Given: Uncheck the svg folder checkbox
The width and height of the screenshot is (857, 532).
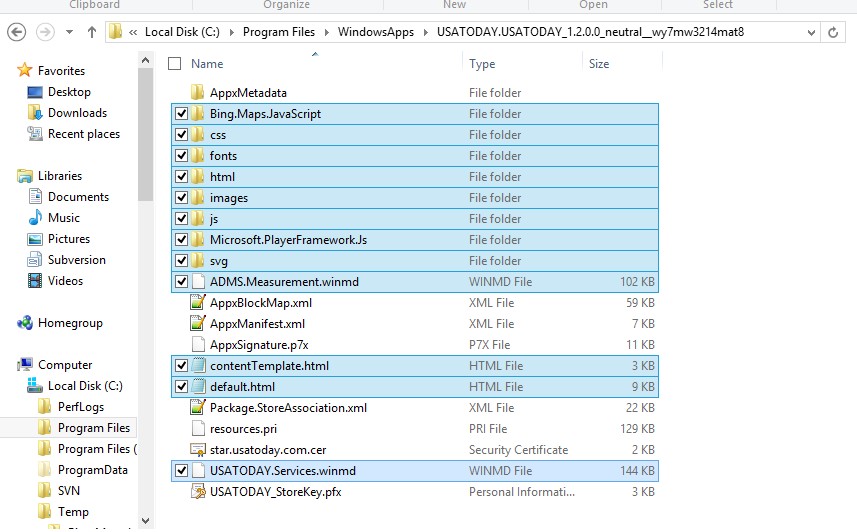Looking at the screenshot, I should click(181, 261).
